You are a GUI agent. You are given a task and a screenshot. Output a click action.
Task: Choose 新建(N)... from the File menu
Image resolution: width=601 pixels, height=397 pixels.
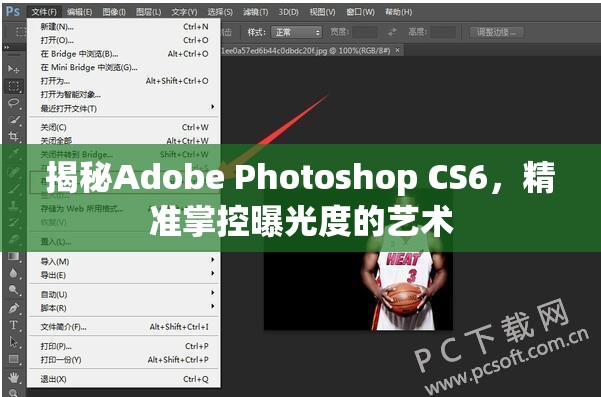tap(124, 26)
